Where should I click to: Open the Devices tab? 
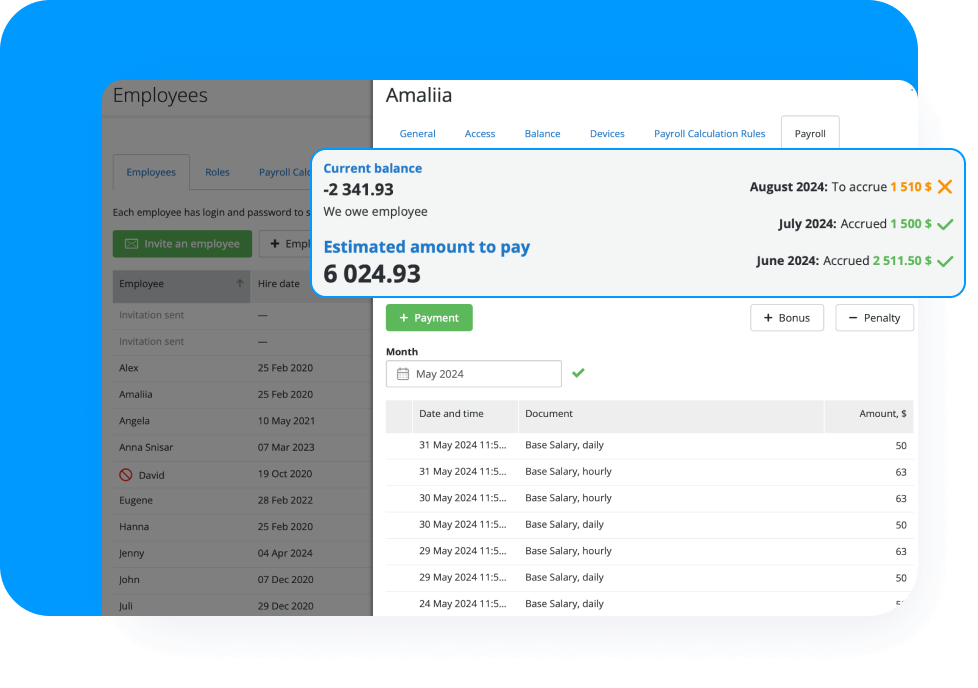[607, 134]
